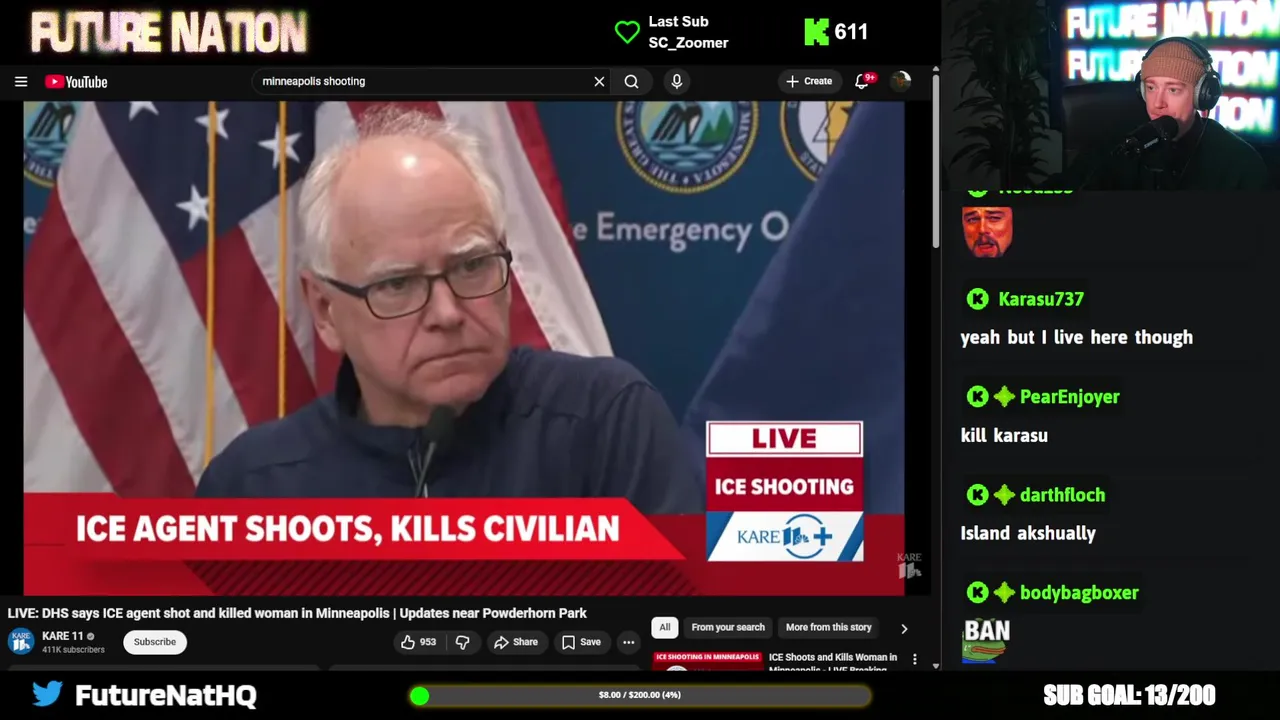Click the Kick logo beside 611
The height and width of the screenshot is (720, 1280).
(817, 32)
